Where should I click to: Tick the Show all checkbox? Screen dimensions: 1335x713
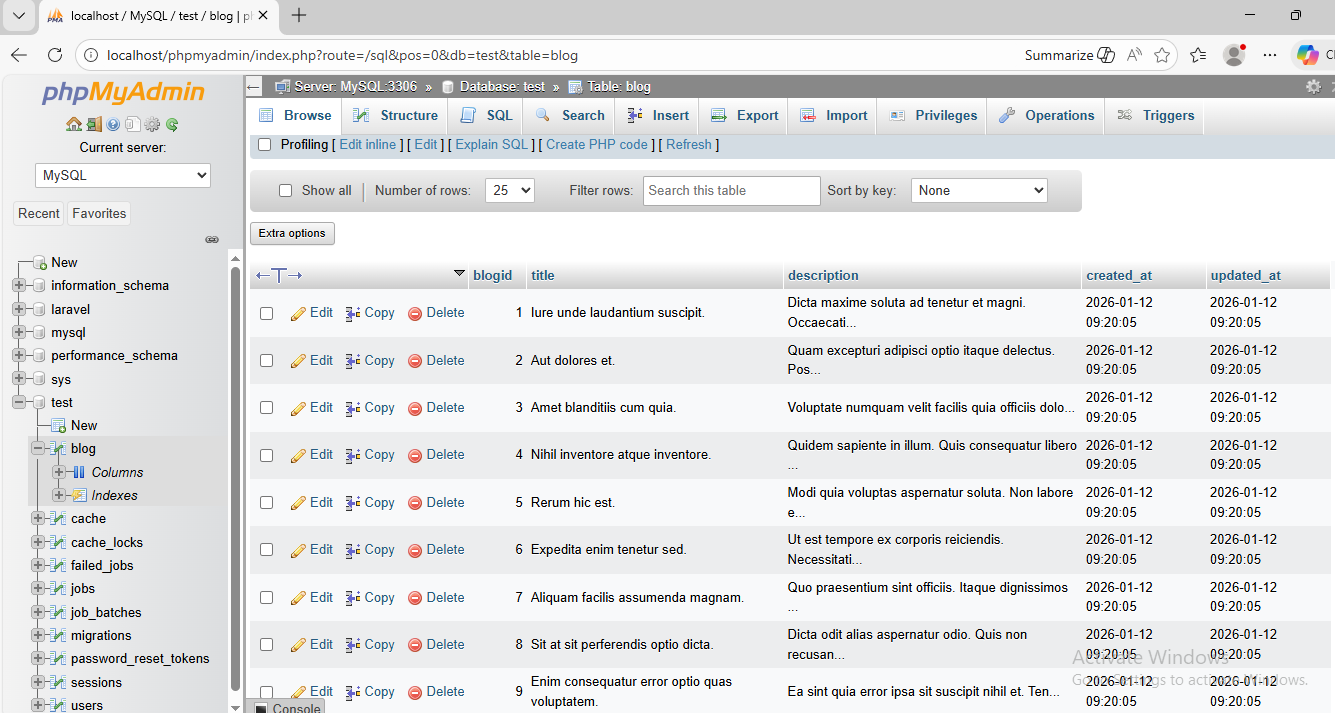point(285,191)
